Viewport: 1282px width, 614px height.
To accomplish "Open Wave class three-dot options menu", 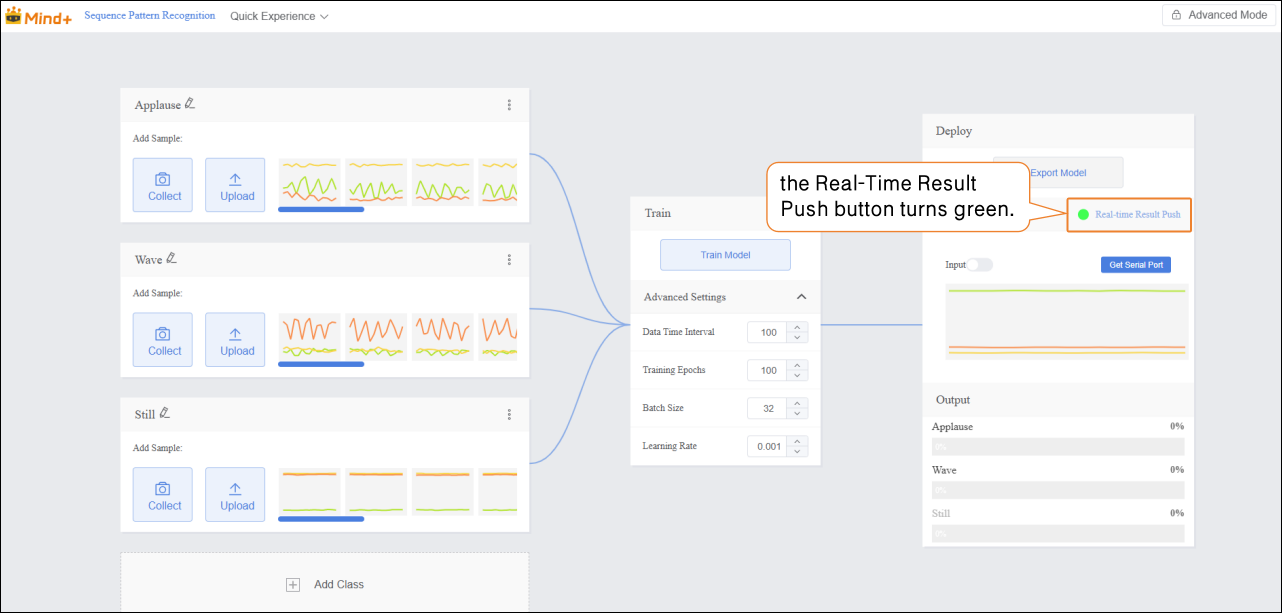I will 509,260.
